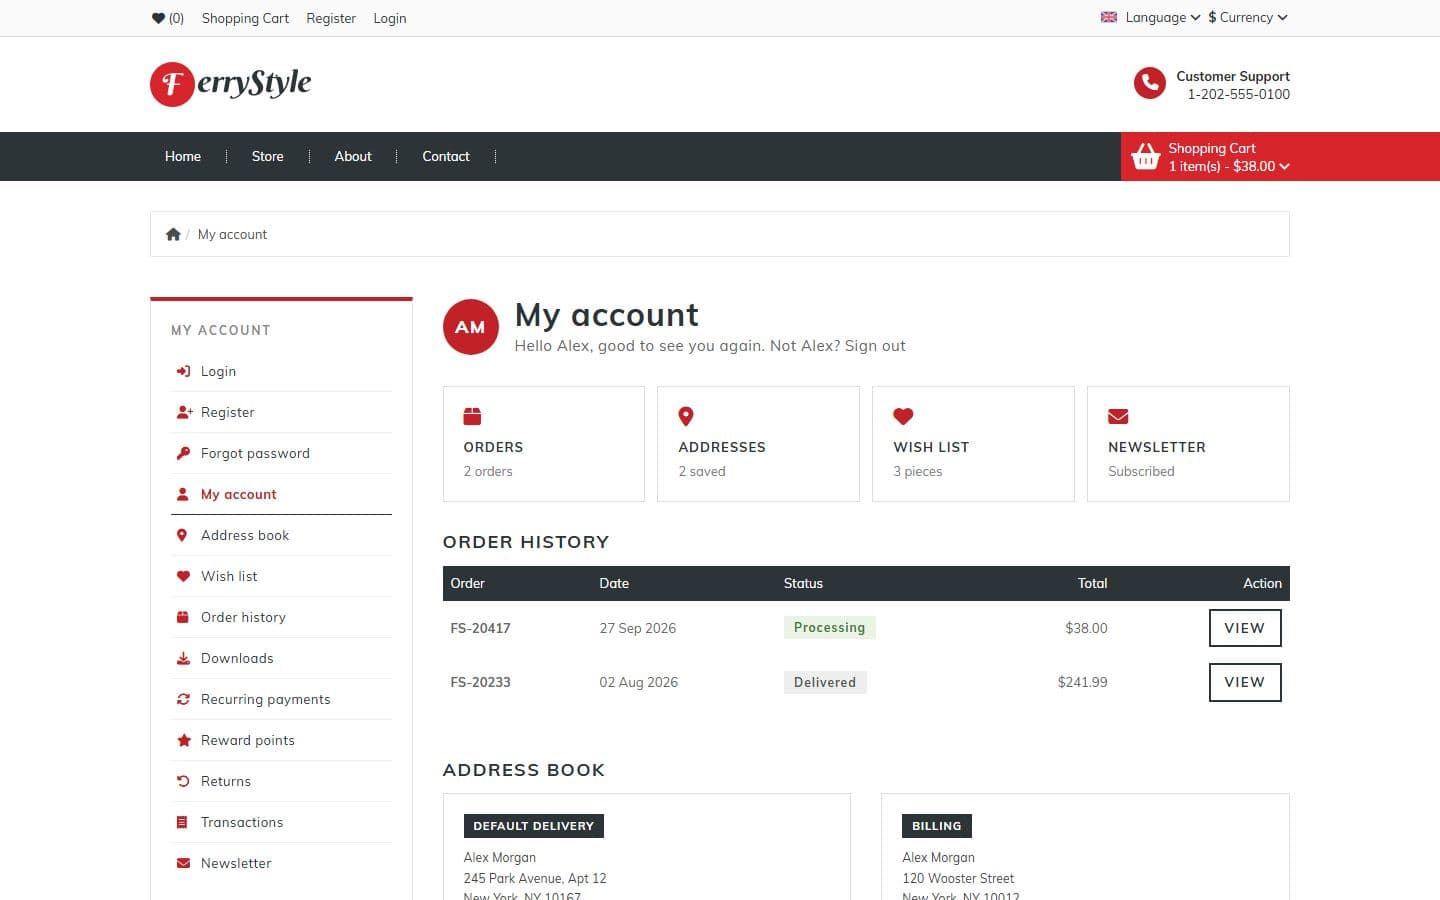
Task: Click the breadcrumb home icon
Action: click(173, 234)
